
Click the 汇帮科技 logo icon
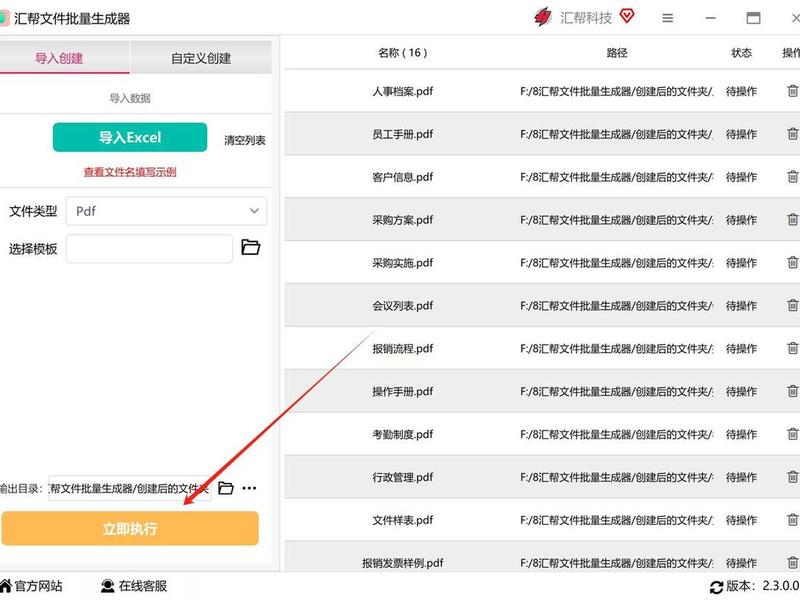click(x=543, y=17)
